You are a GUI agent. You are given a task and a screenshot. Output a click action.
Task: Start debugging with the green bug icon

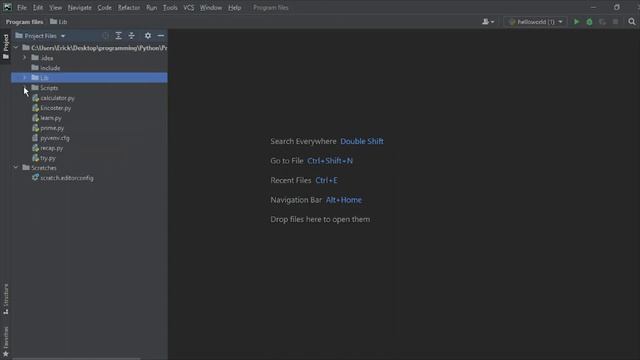coord(589,22)
